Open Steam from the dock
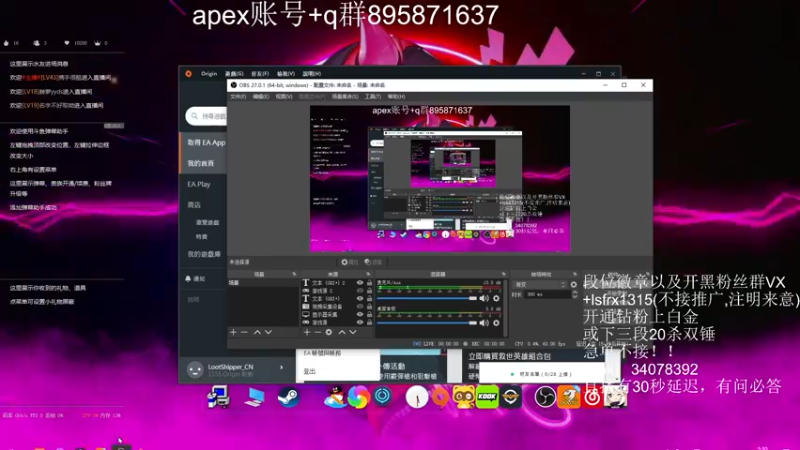 288,397
